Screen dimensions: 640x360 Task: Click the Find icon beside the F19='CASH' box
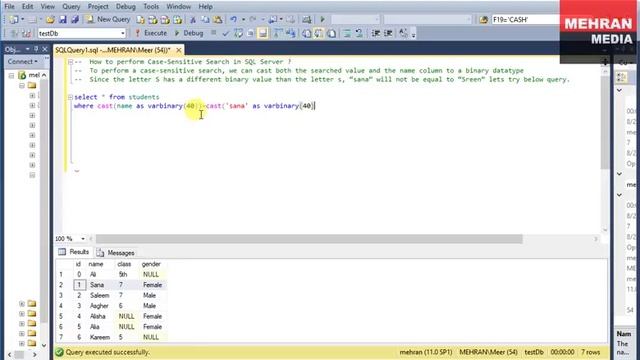tap(483, 20)
